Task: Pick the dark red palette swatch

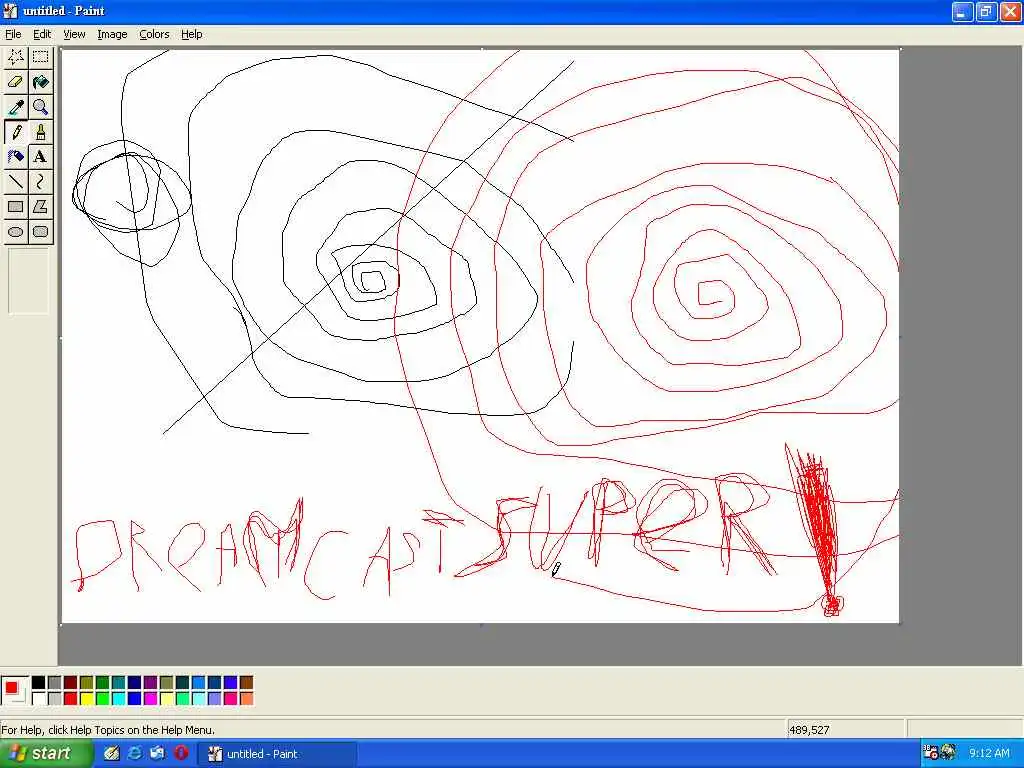Action: (71, 682)
